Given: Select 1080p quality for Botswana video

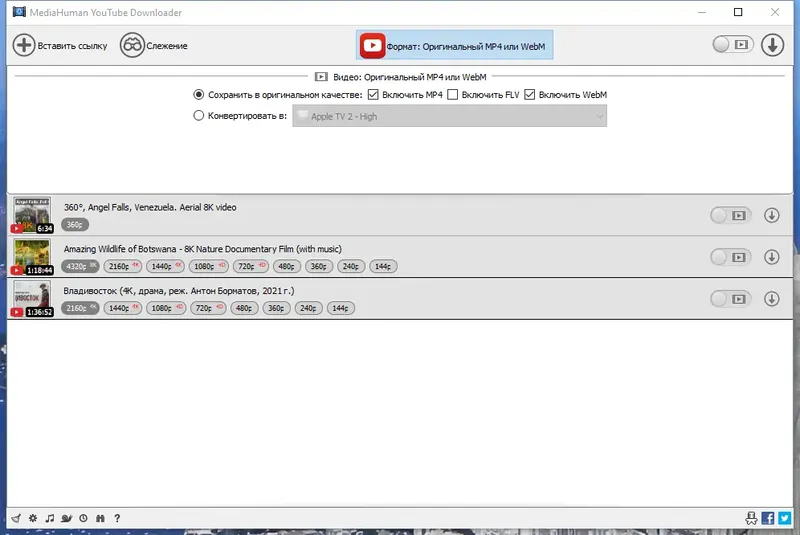Looking at the screenshot, I should tap(208, 266).
